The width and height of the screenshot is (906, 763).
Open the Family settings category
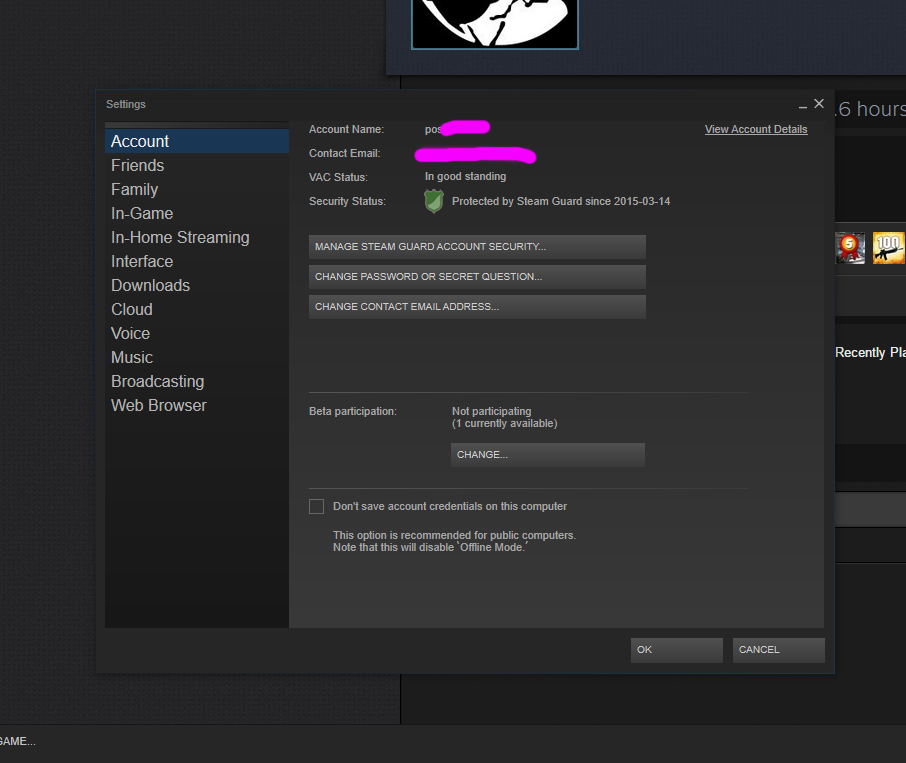(x=197, y=189)
